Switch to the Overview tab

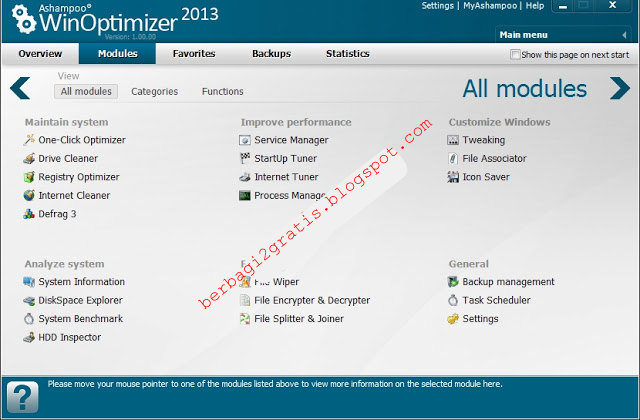coord(40,53)
